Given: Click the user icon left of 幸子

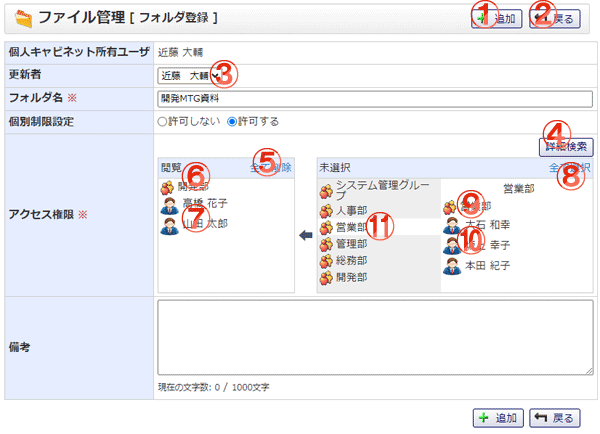Looking at the screenshot, I should (452, 246).
